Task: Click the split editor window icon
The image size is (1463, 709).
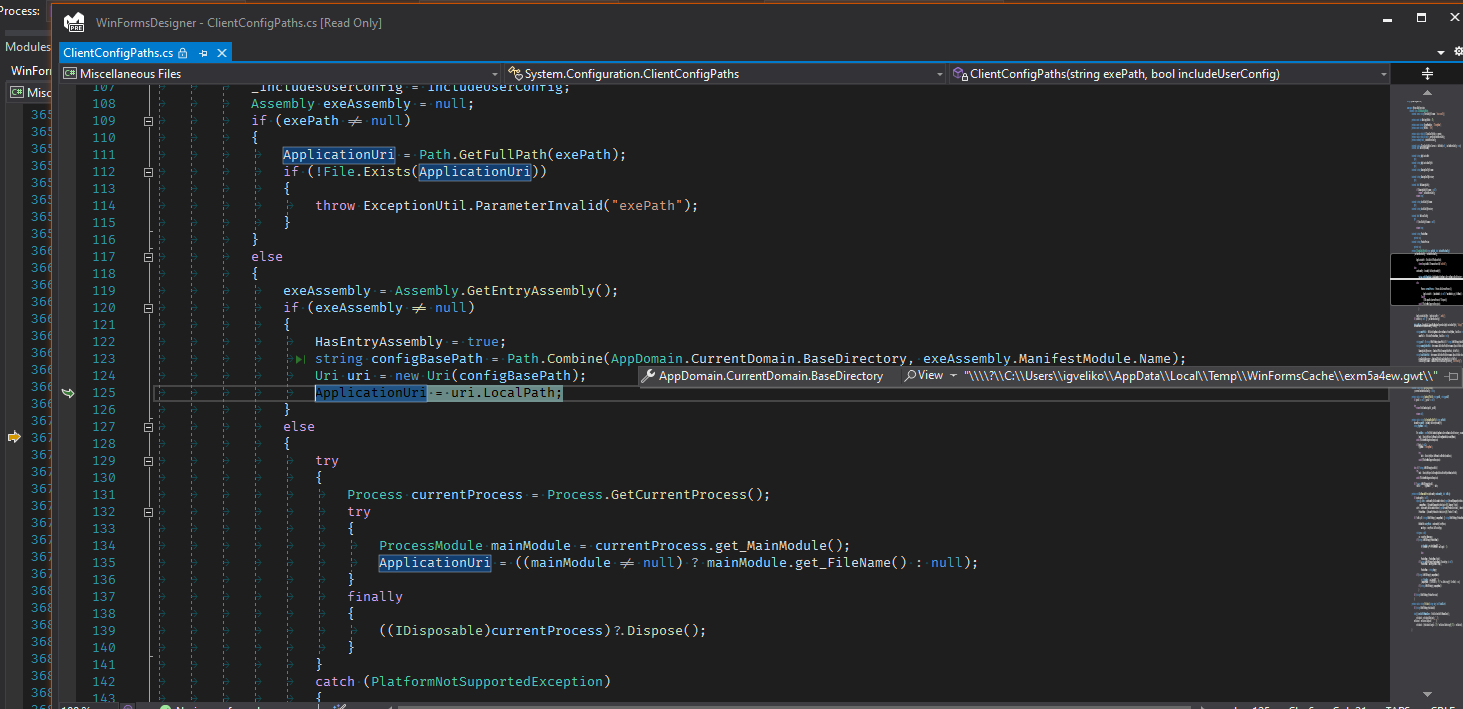Action: (x=1427, y=73)
